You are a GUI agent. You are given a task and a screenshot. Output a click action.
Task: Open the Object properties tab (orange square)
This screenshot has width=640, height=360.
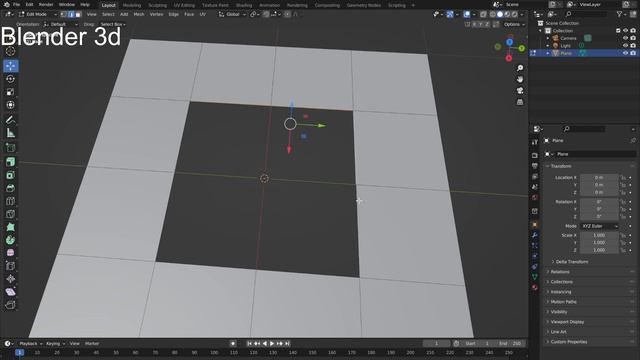click(x=535, y=224)
